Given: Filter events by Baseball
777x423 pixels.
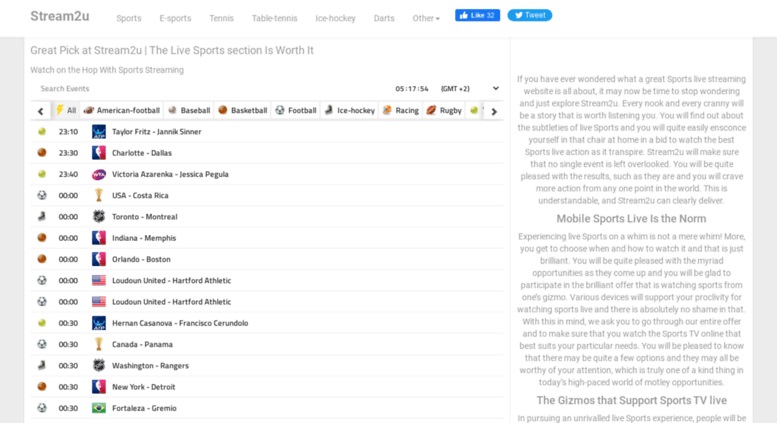Looking at the screenshot, I should [x=189, y=110].
